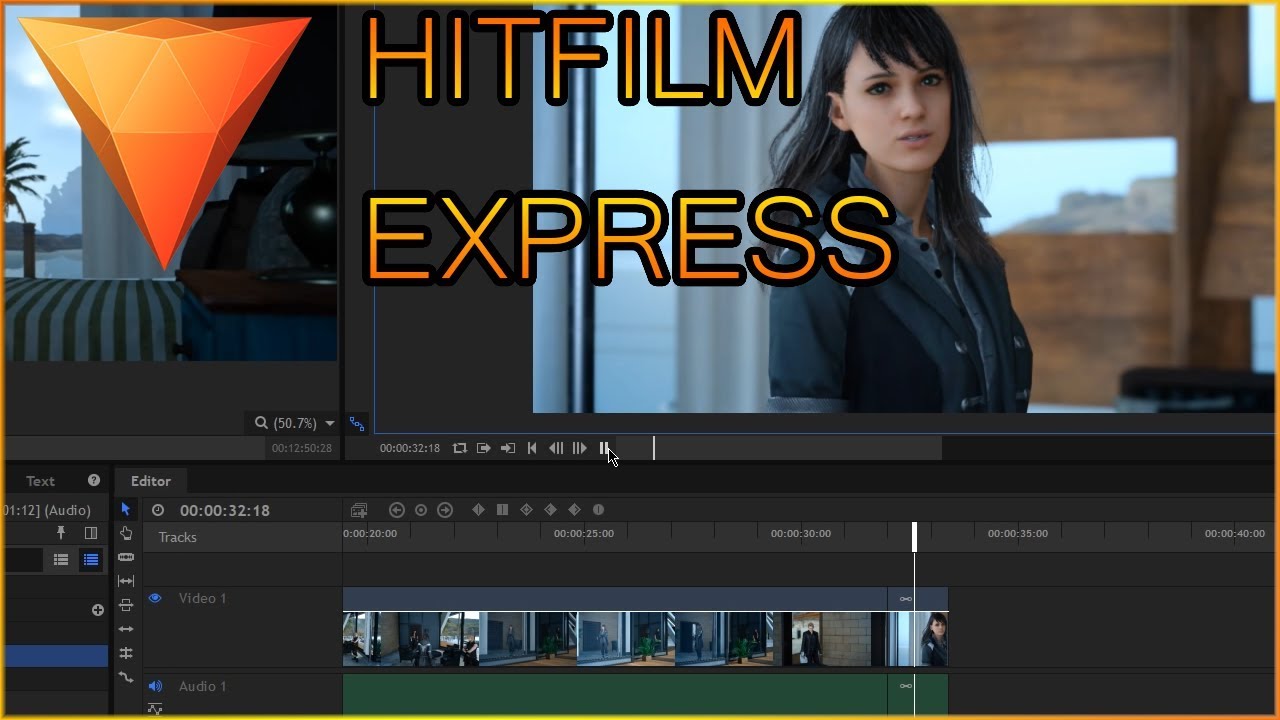Select the Slip tool
The height and width of the screenshot is (720, 1280).
coord(126,581)
